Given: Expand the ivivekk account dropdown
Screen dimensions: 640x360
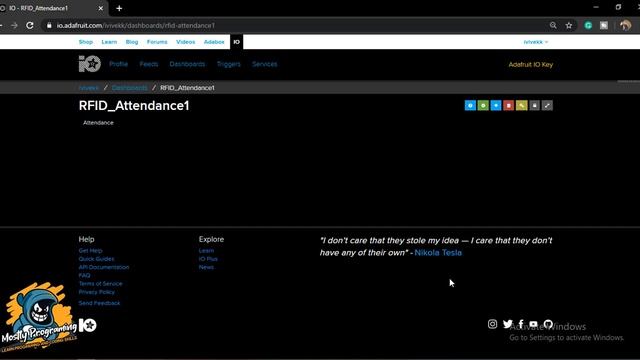Looking at the screenshot, I should pos(536,42).
